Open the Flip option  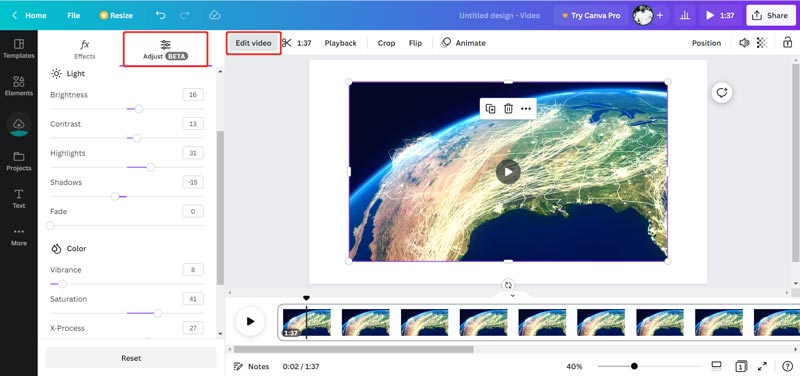point(415,43)
